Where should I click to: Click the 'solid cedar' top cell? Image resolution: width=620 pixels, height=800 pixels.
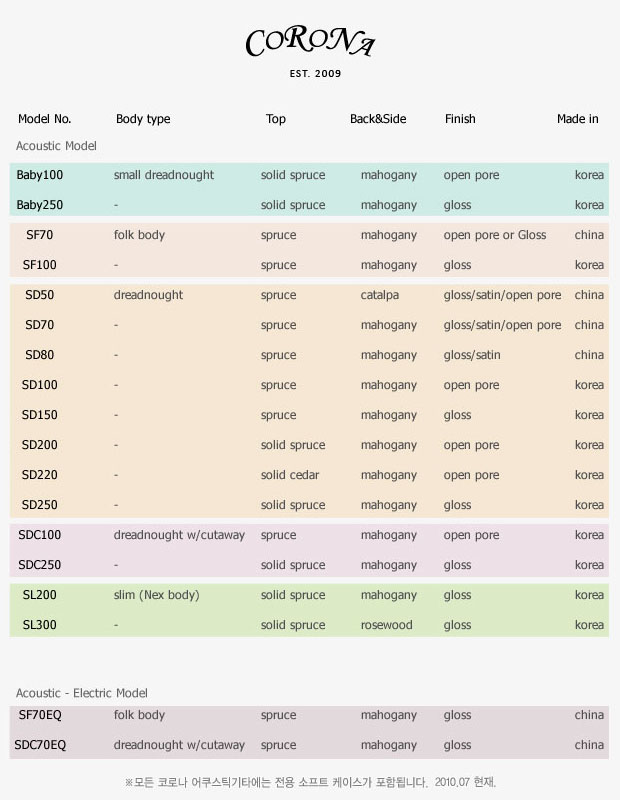click(290, 475)
